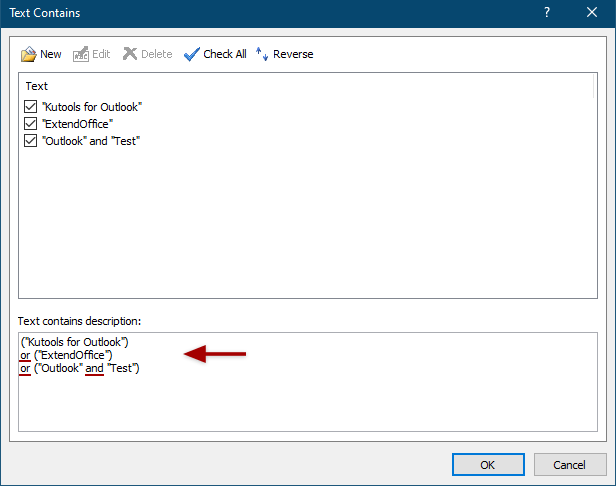Click the "and" operator in the description

click(94, 368)
